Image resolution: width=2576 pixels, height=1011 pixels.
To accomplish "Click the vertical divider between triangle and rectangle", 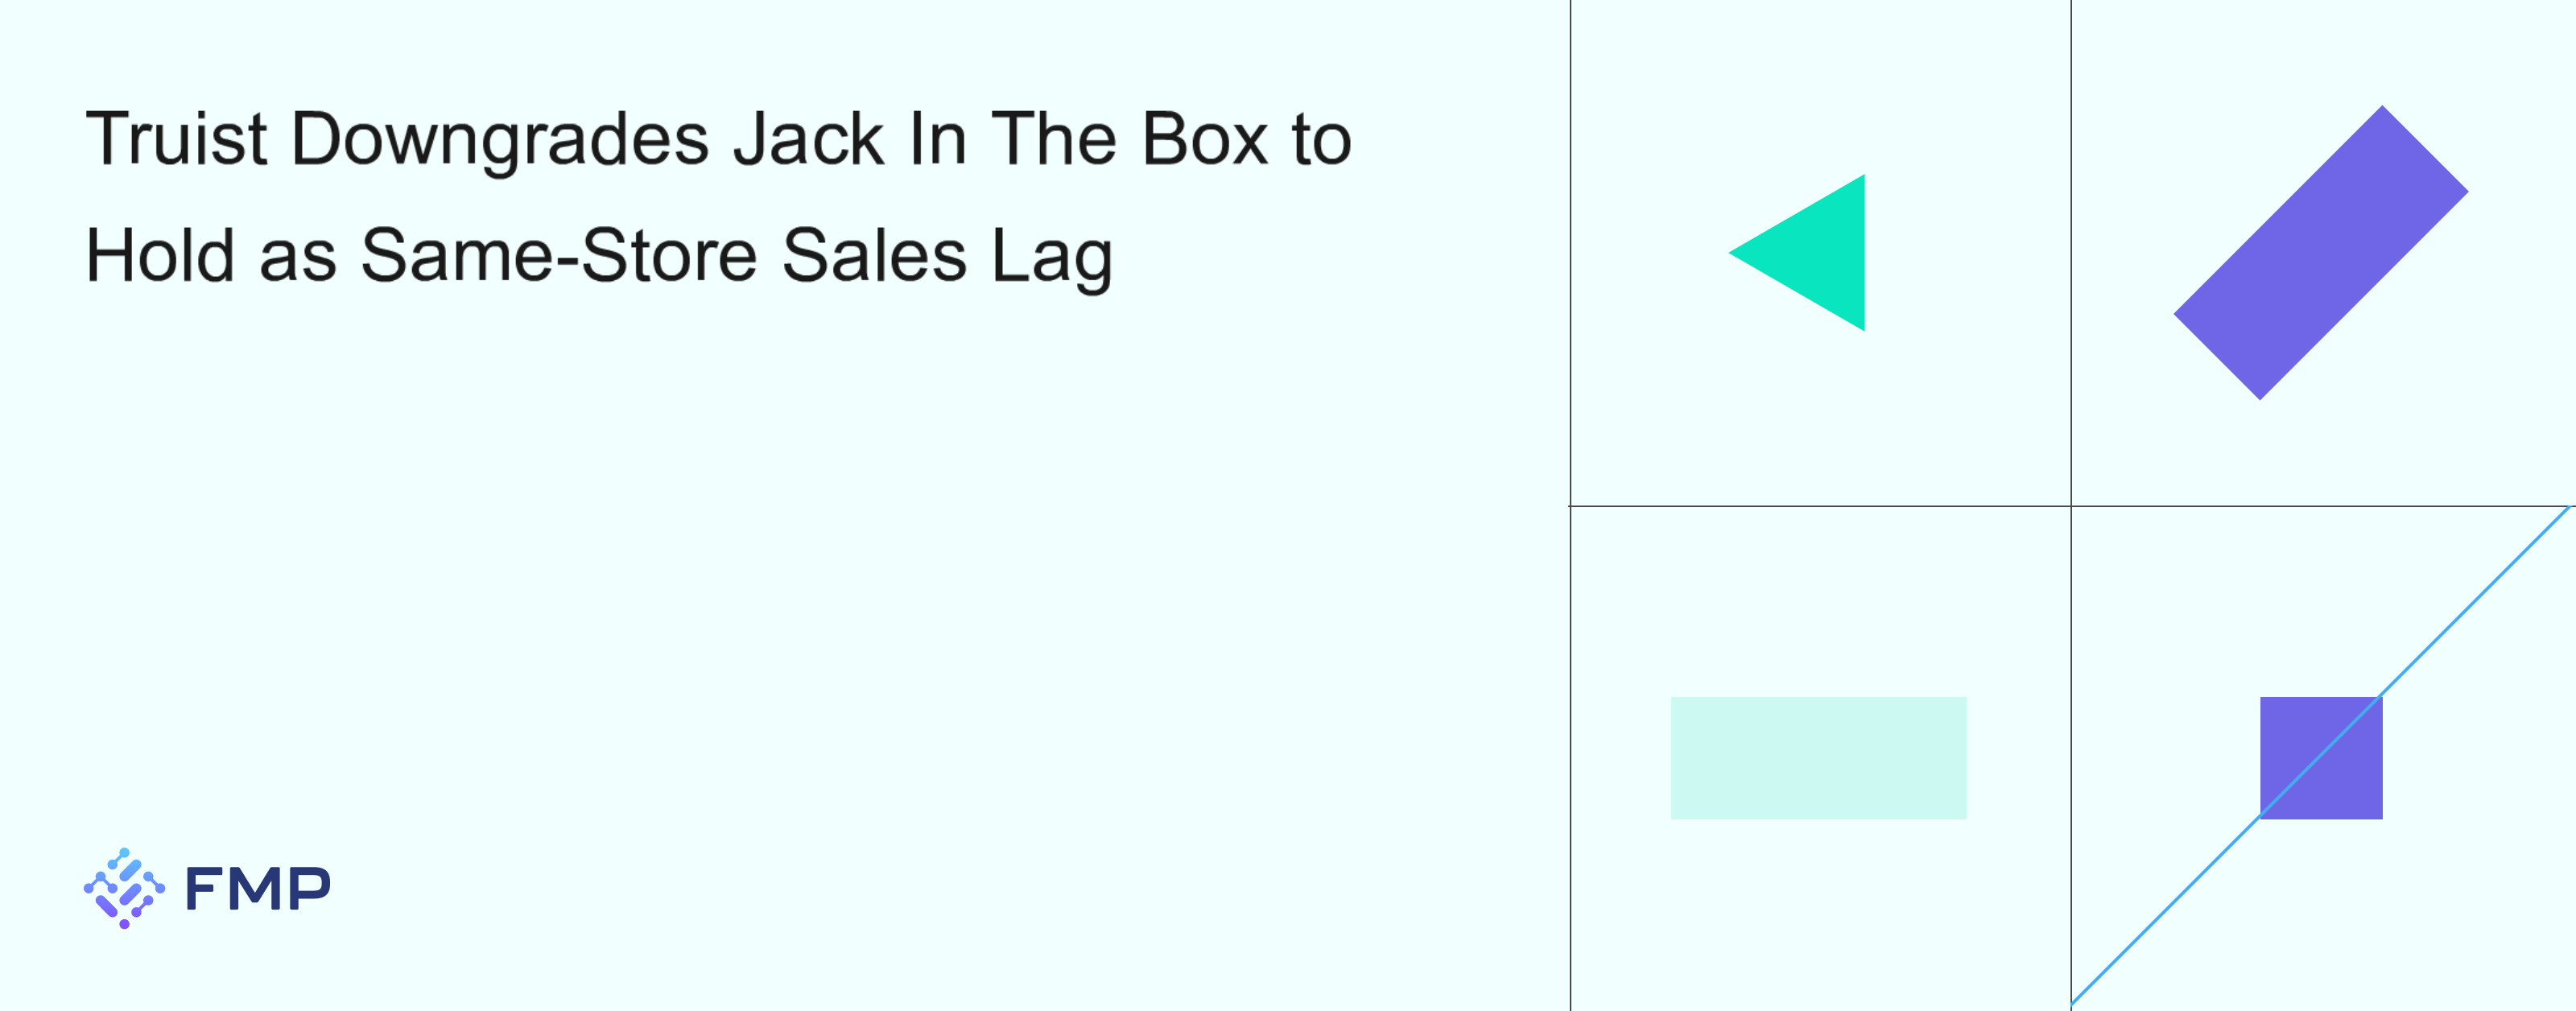I will point(2071,253).
